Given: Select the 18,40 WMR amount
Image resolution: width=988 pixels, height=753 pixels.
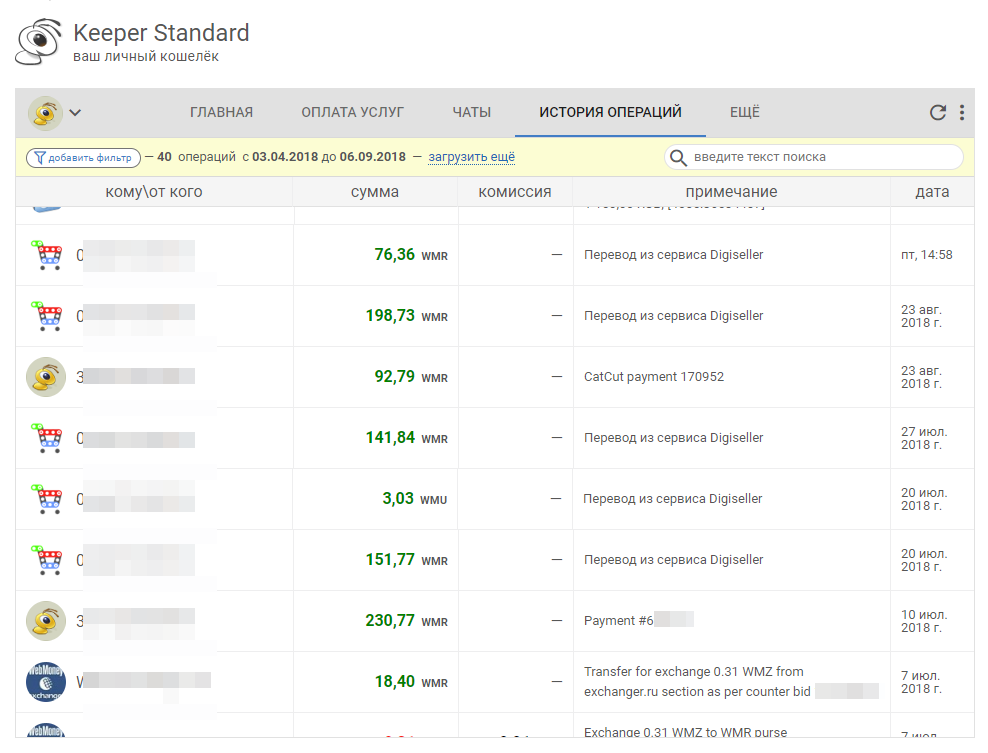Looking at the screenshot, I should pyautogui.click(x=411, y=682).
